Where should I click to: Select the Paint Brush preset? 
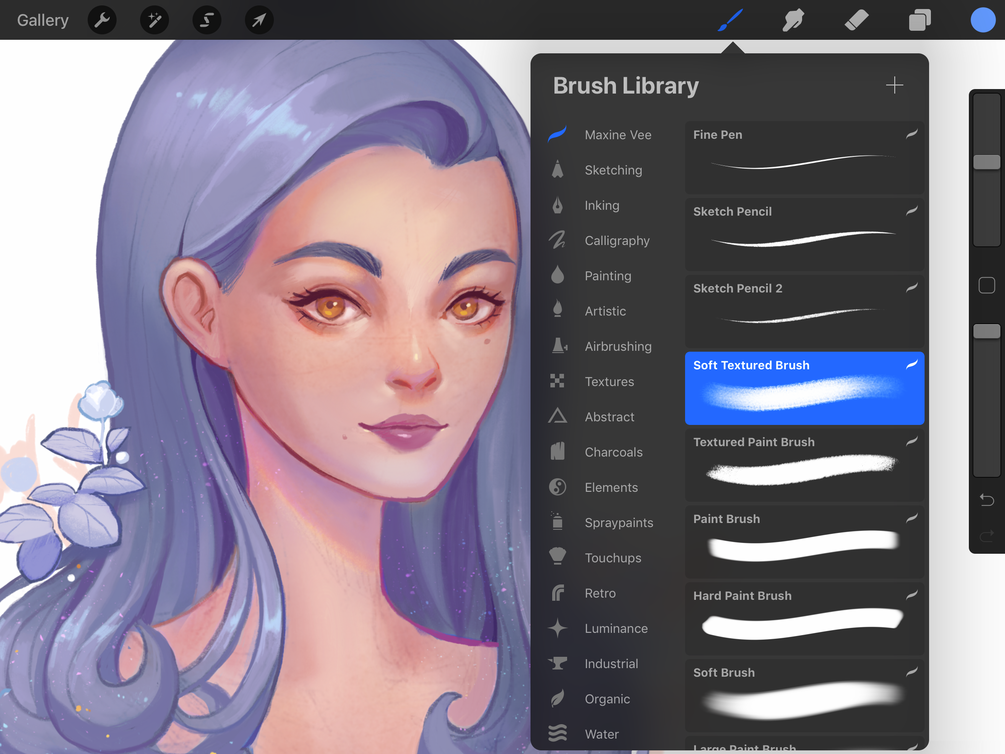point(804,542)
